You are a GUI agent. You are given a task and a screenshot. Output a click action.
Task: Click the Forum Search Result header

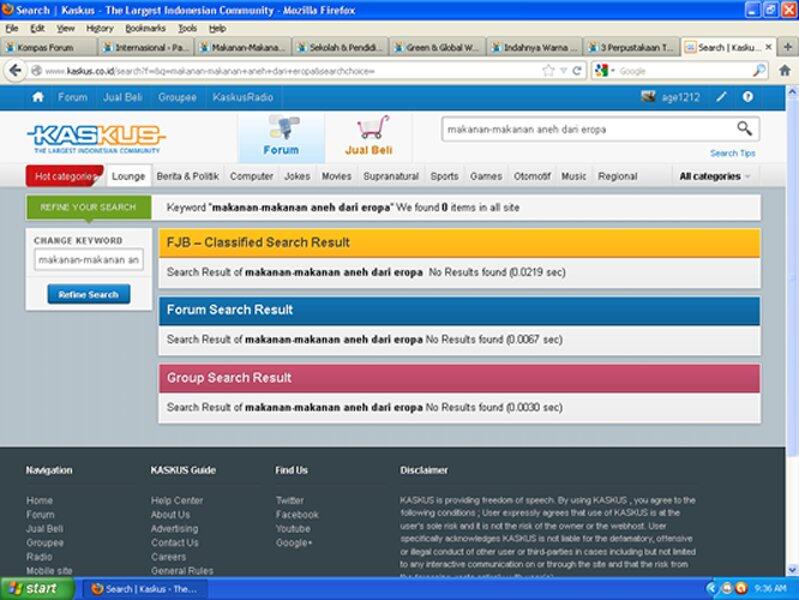(459, 310)
